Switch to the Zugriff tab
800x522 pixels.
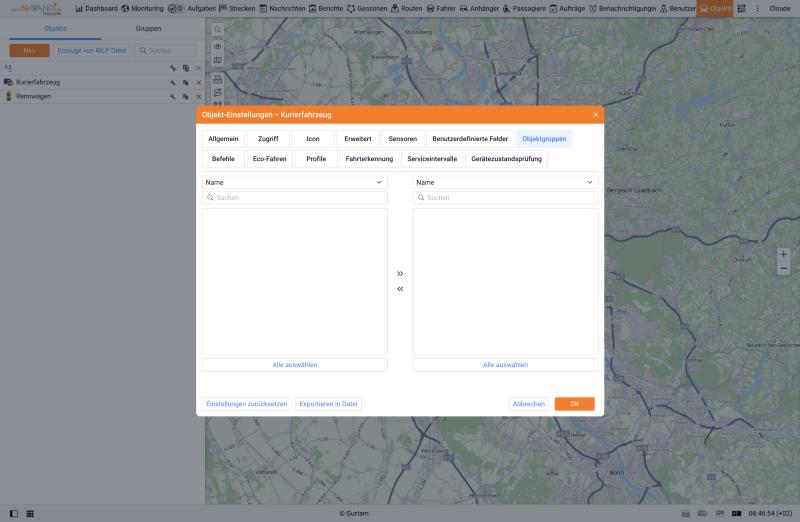click(268, 139)
